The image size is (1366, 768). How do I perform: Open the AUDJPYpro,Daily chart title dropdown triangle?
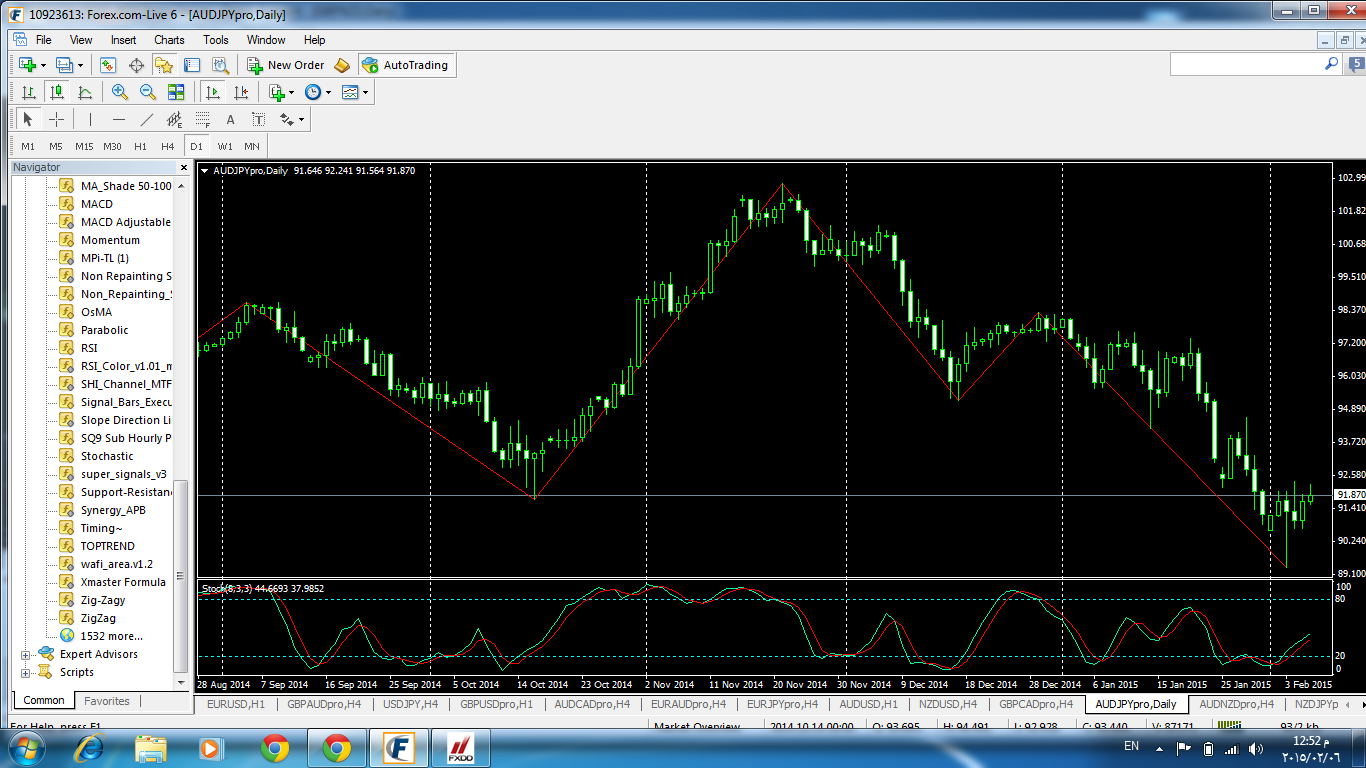205,171
